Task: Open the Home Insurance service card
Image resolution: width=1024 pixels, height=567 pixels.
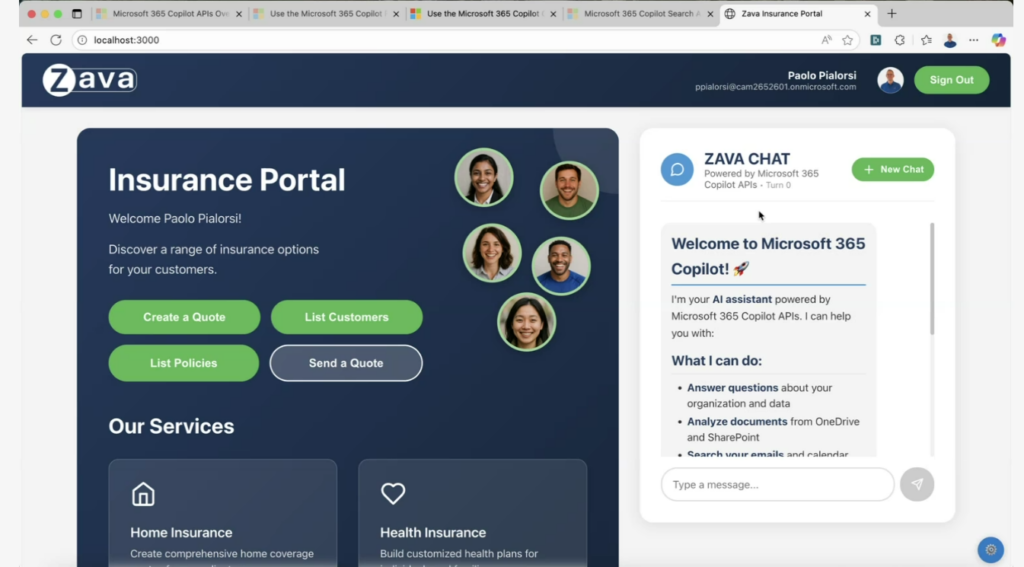Action: (x=223, y=513)
